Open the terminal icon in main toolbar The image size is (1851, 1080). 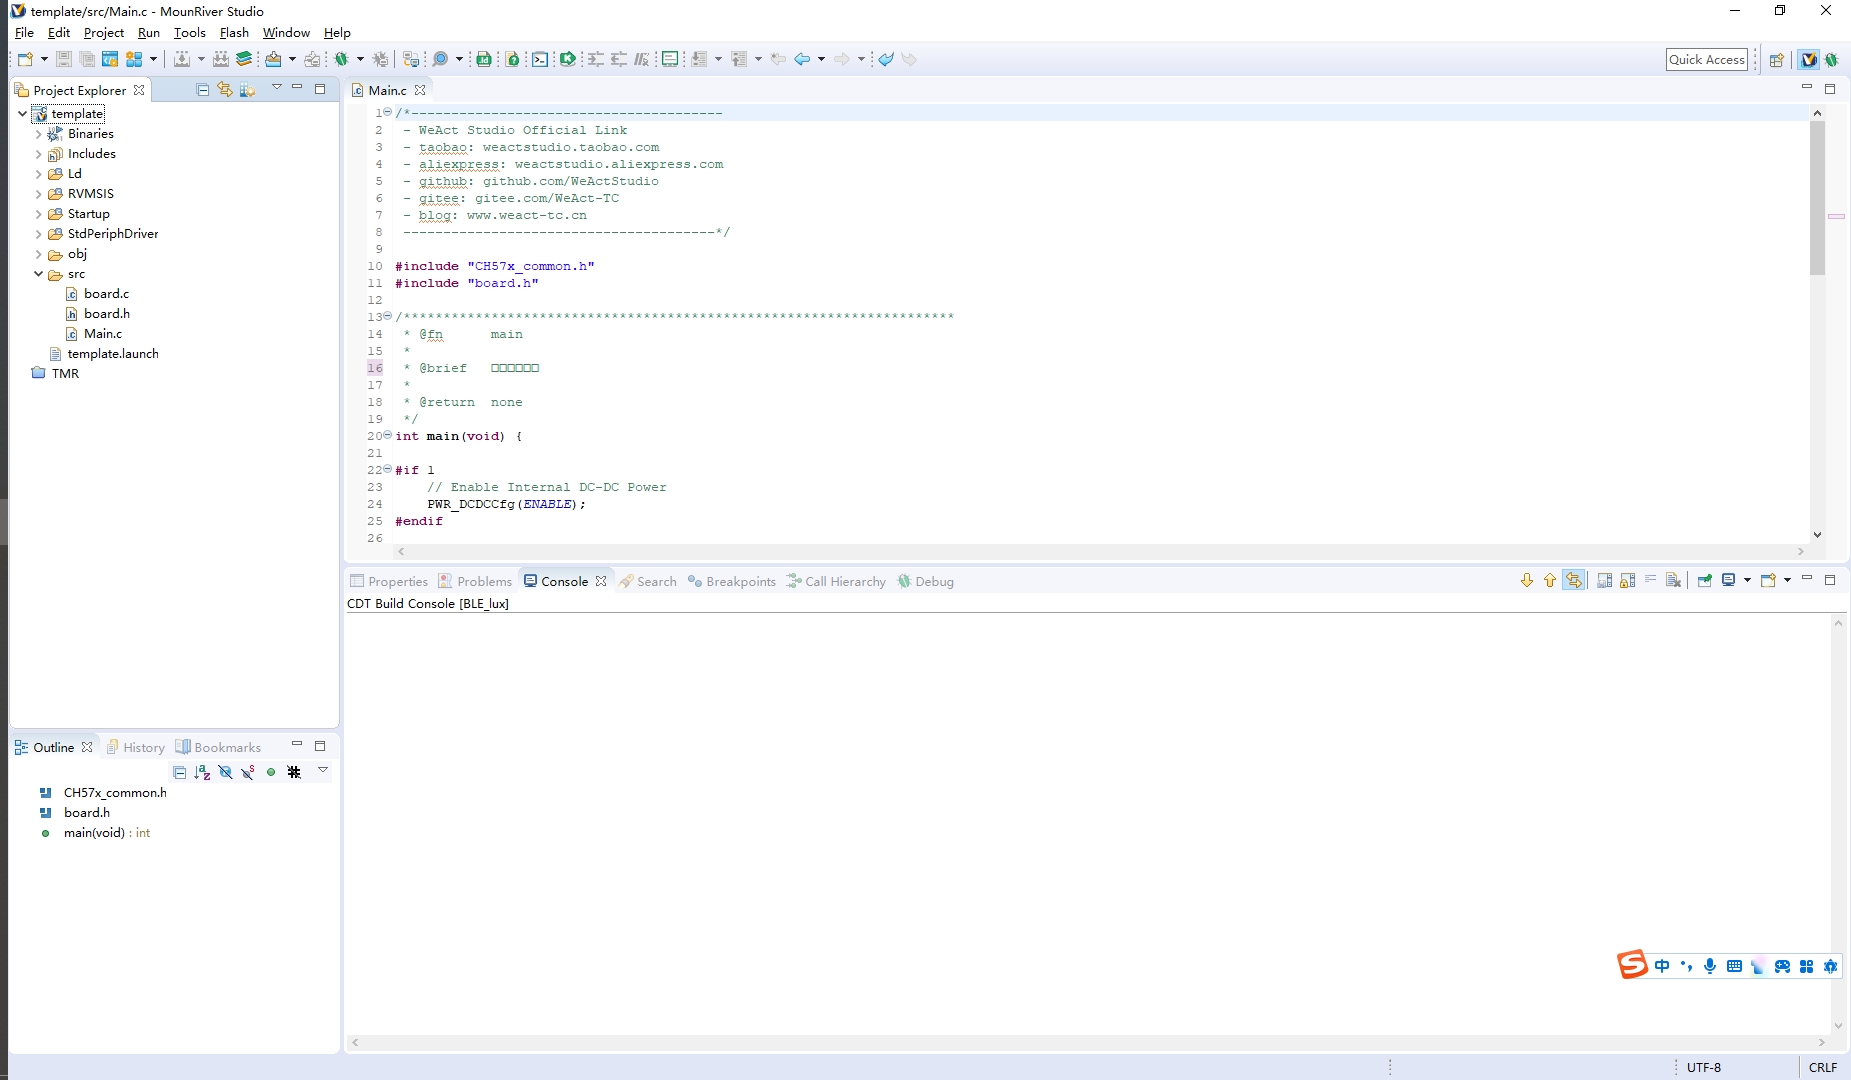click(x=540, y=59)
